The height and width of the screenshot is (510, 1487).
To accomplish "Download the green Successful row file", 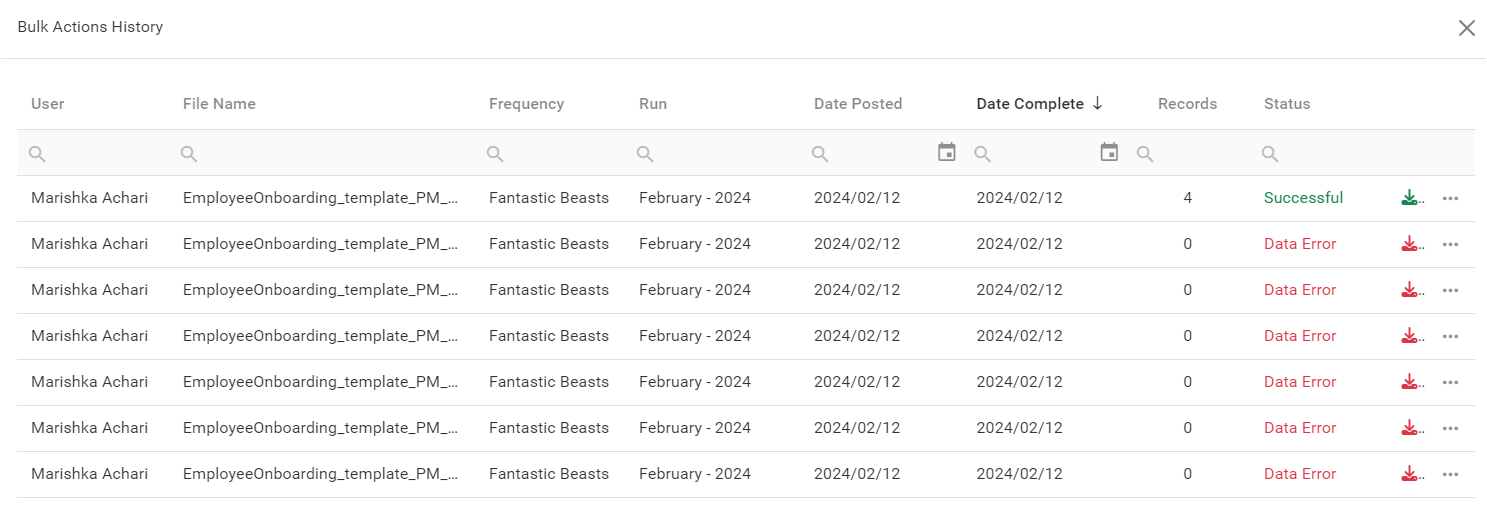I will coord(1411,198).
